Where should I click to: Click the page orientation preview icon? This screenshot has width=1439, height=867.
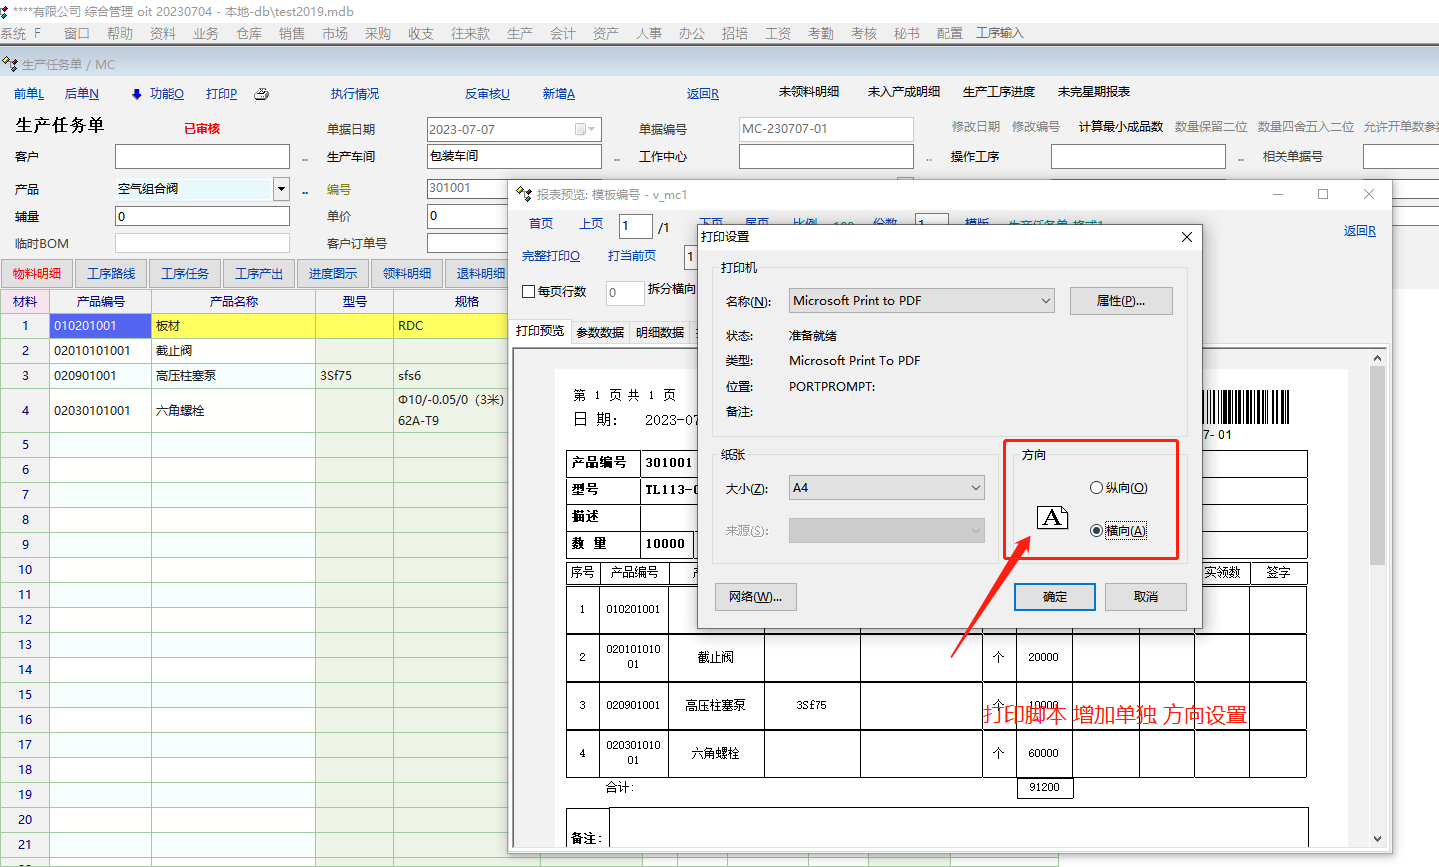(1052, 517)
